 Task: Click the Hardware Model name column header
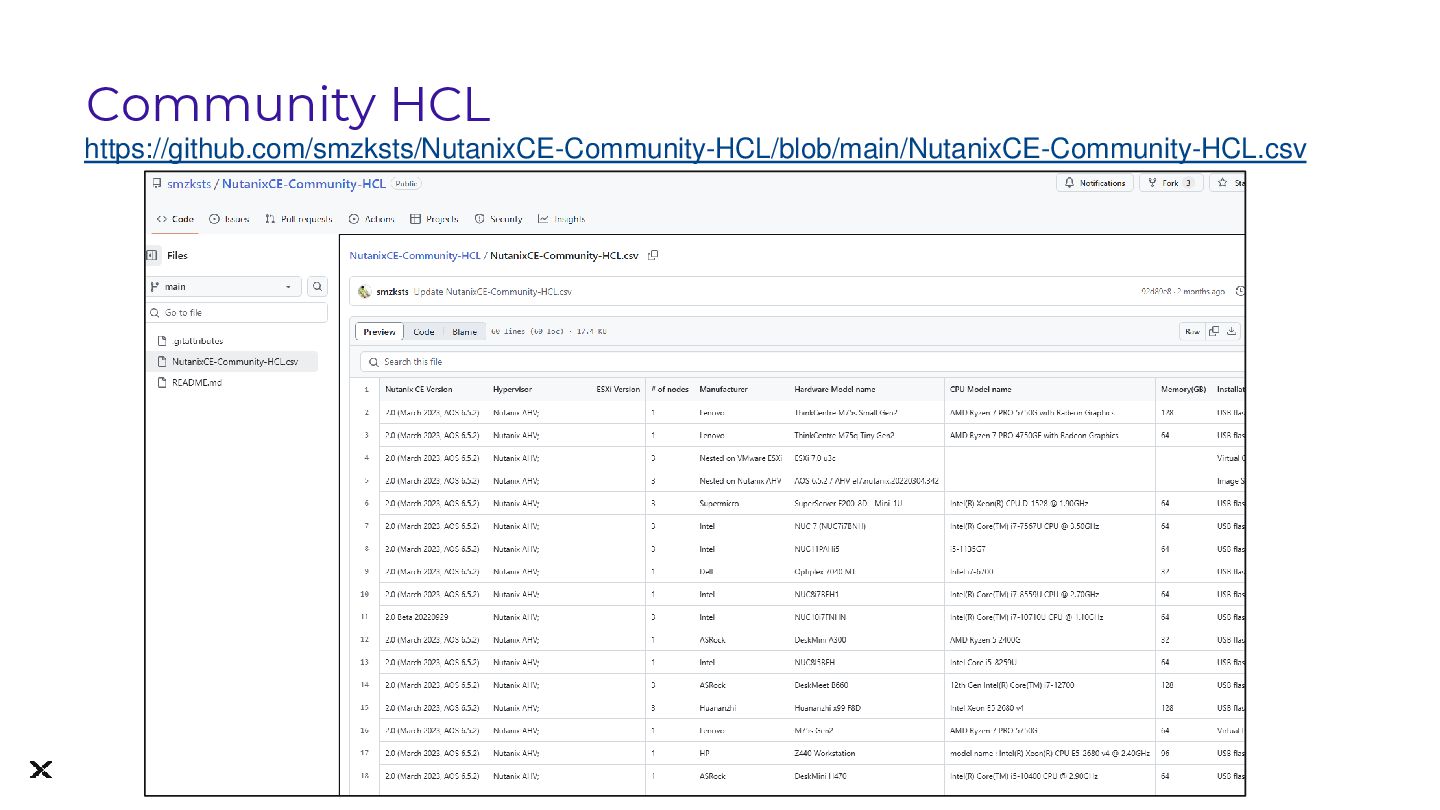(834, 390)
